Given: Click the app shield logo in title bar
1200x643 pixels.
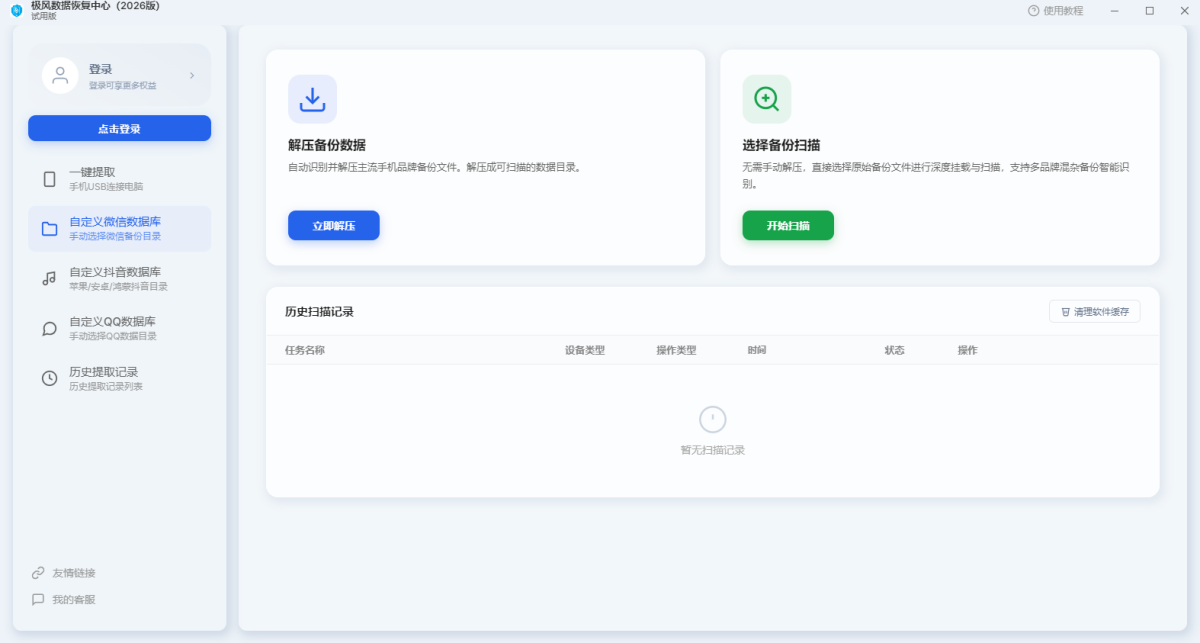Looking at the screenshot, I should pyautogui.click(x=16, y=11).
